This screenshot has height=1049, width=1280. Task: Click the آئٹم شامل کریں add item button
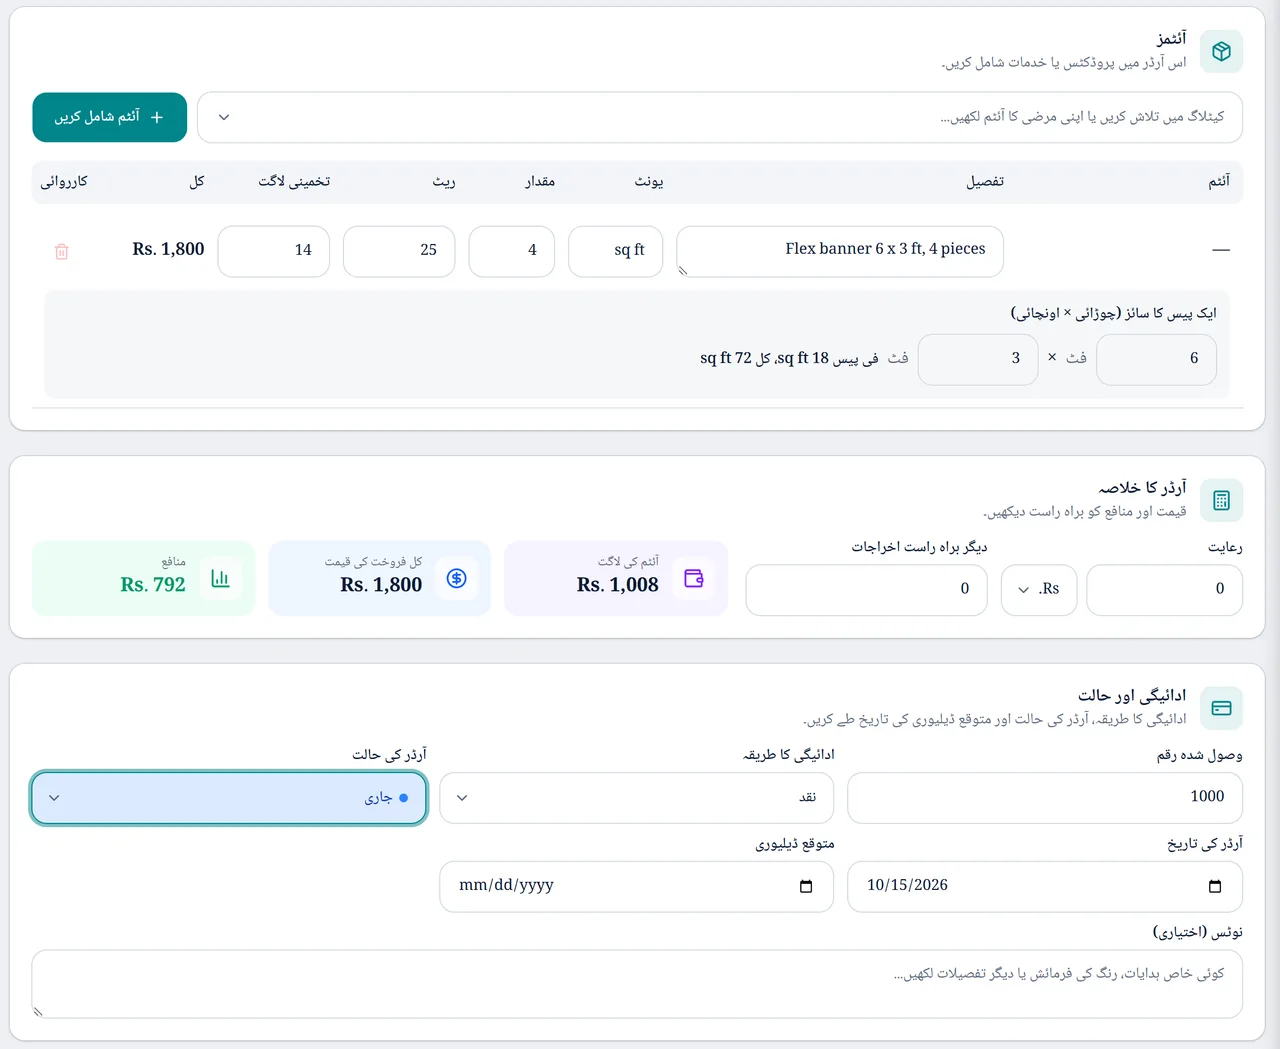110,118
